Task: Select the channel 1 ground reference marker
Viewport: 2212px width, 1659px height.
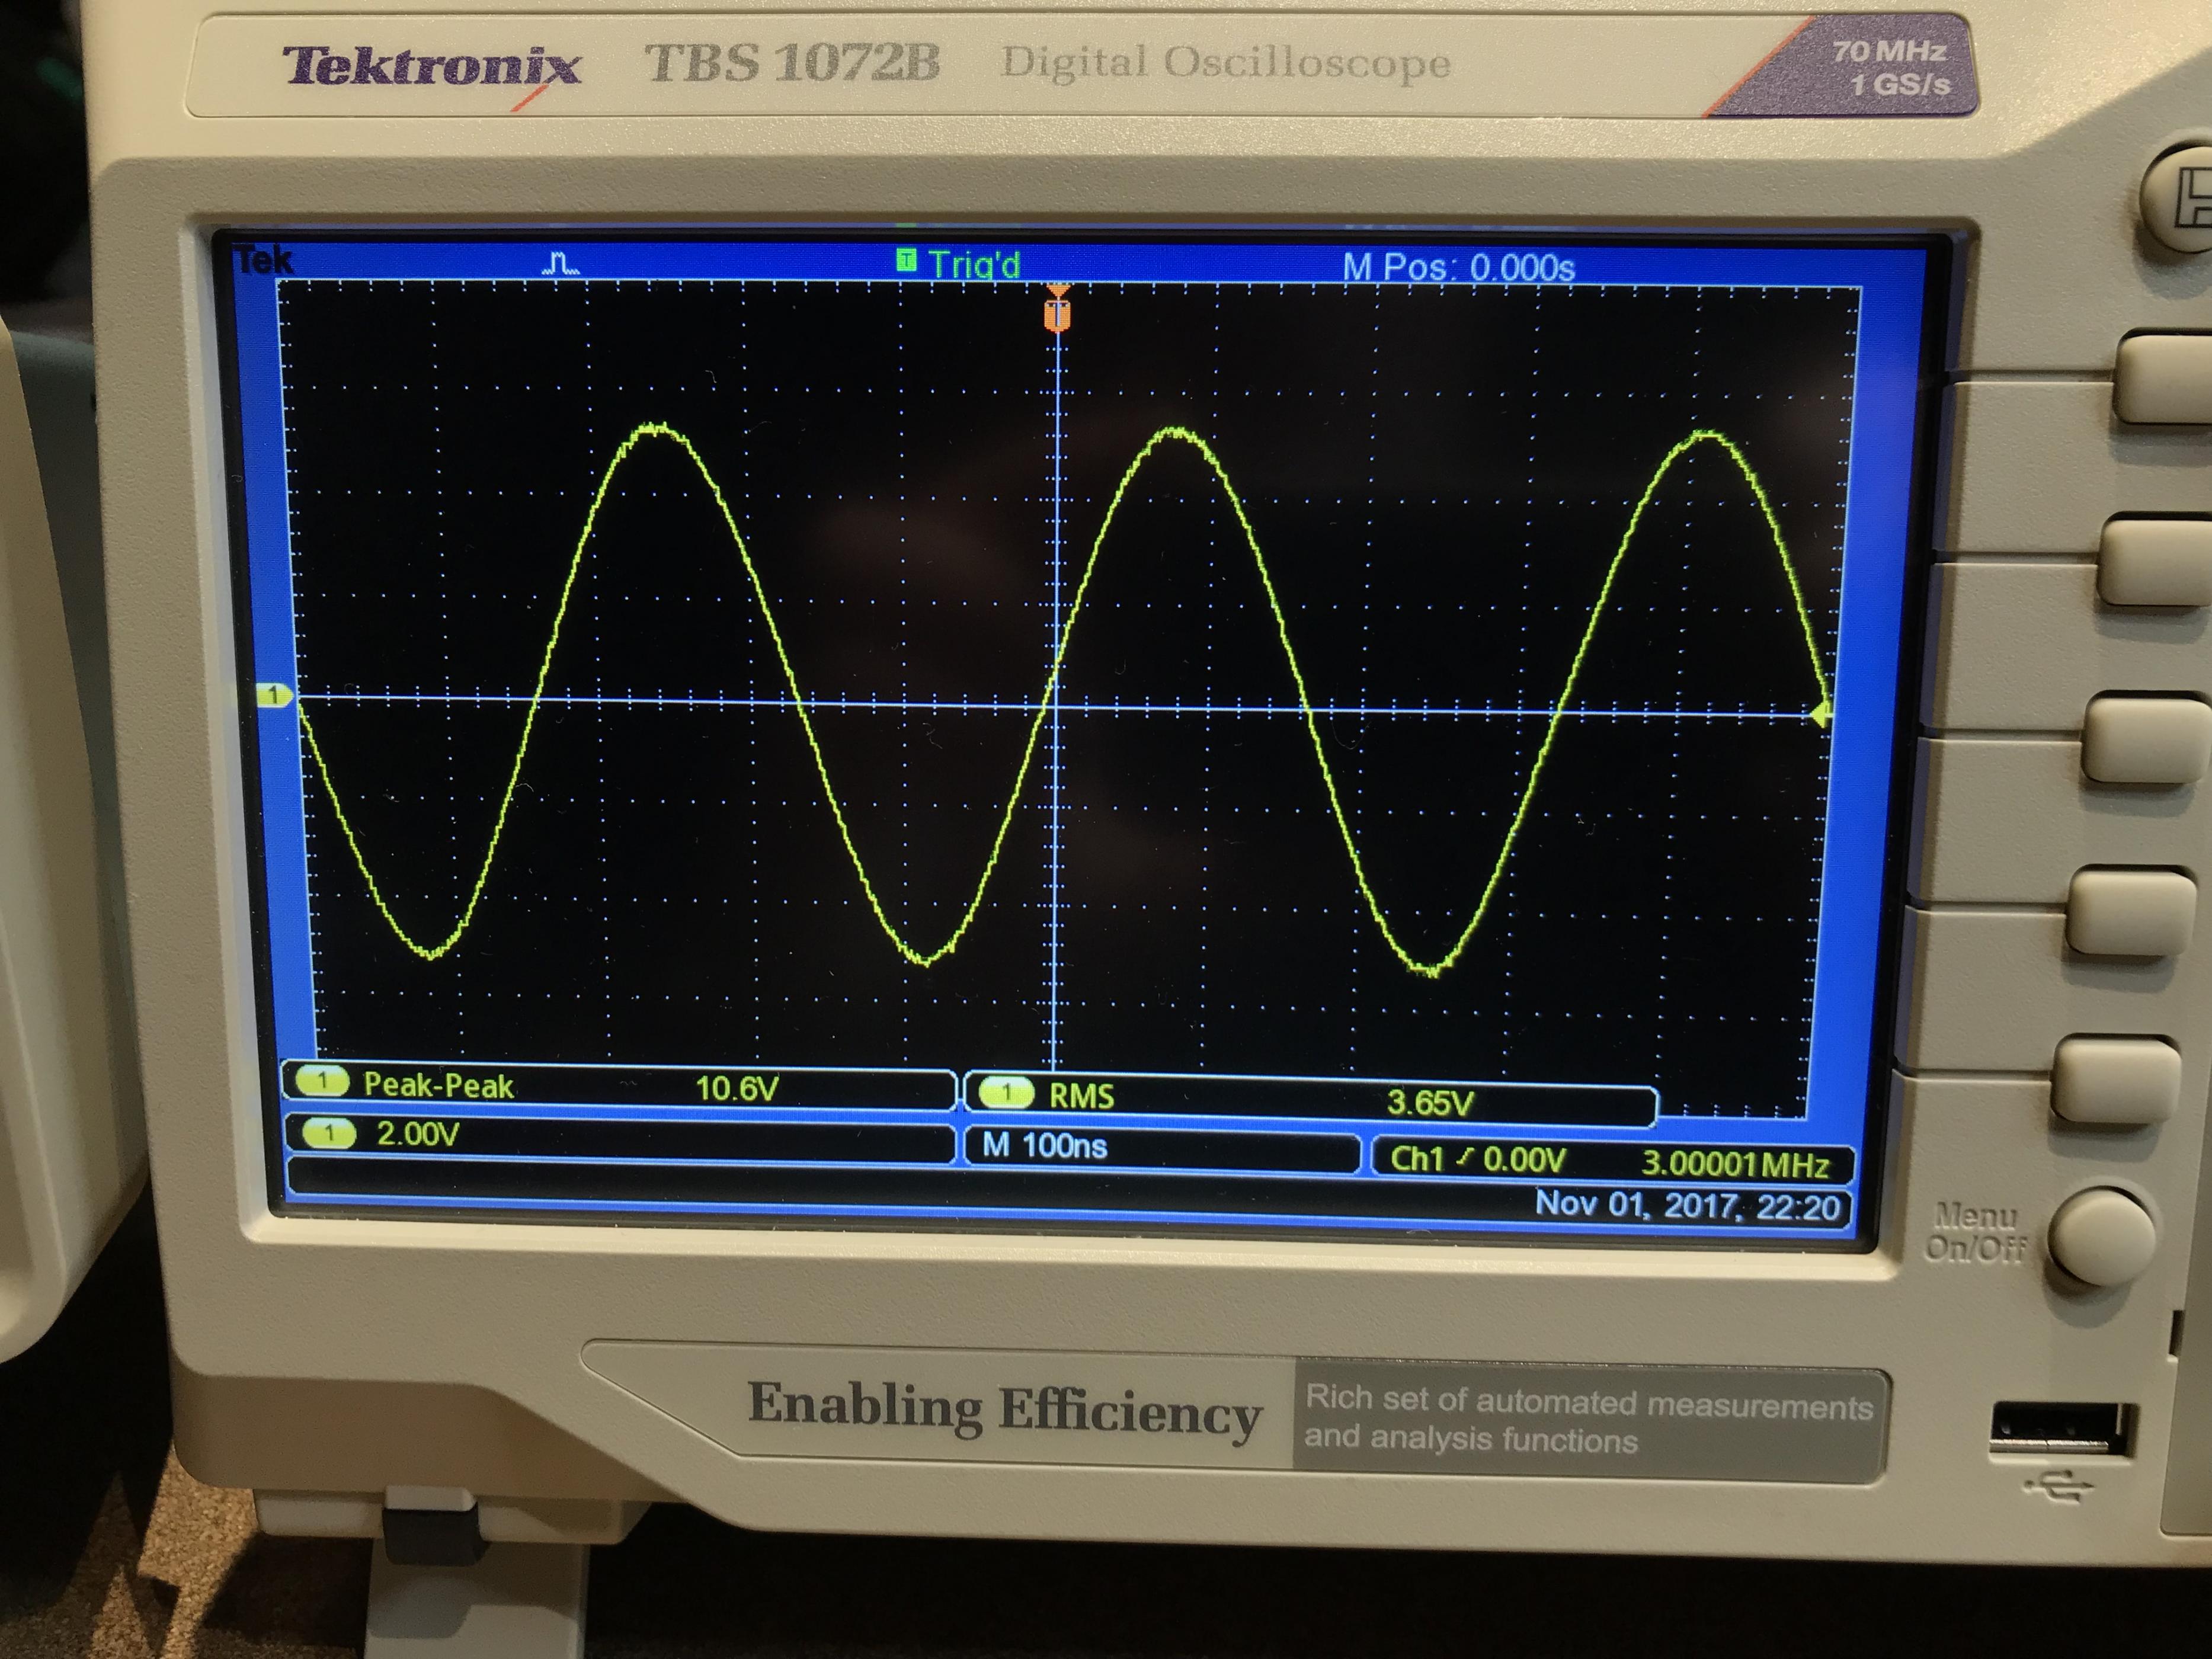Action: (x=274, y=695)
